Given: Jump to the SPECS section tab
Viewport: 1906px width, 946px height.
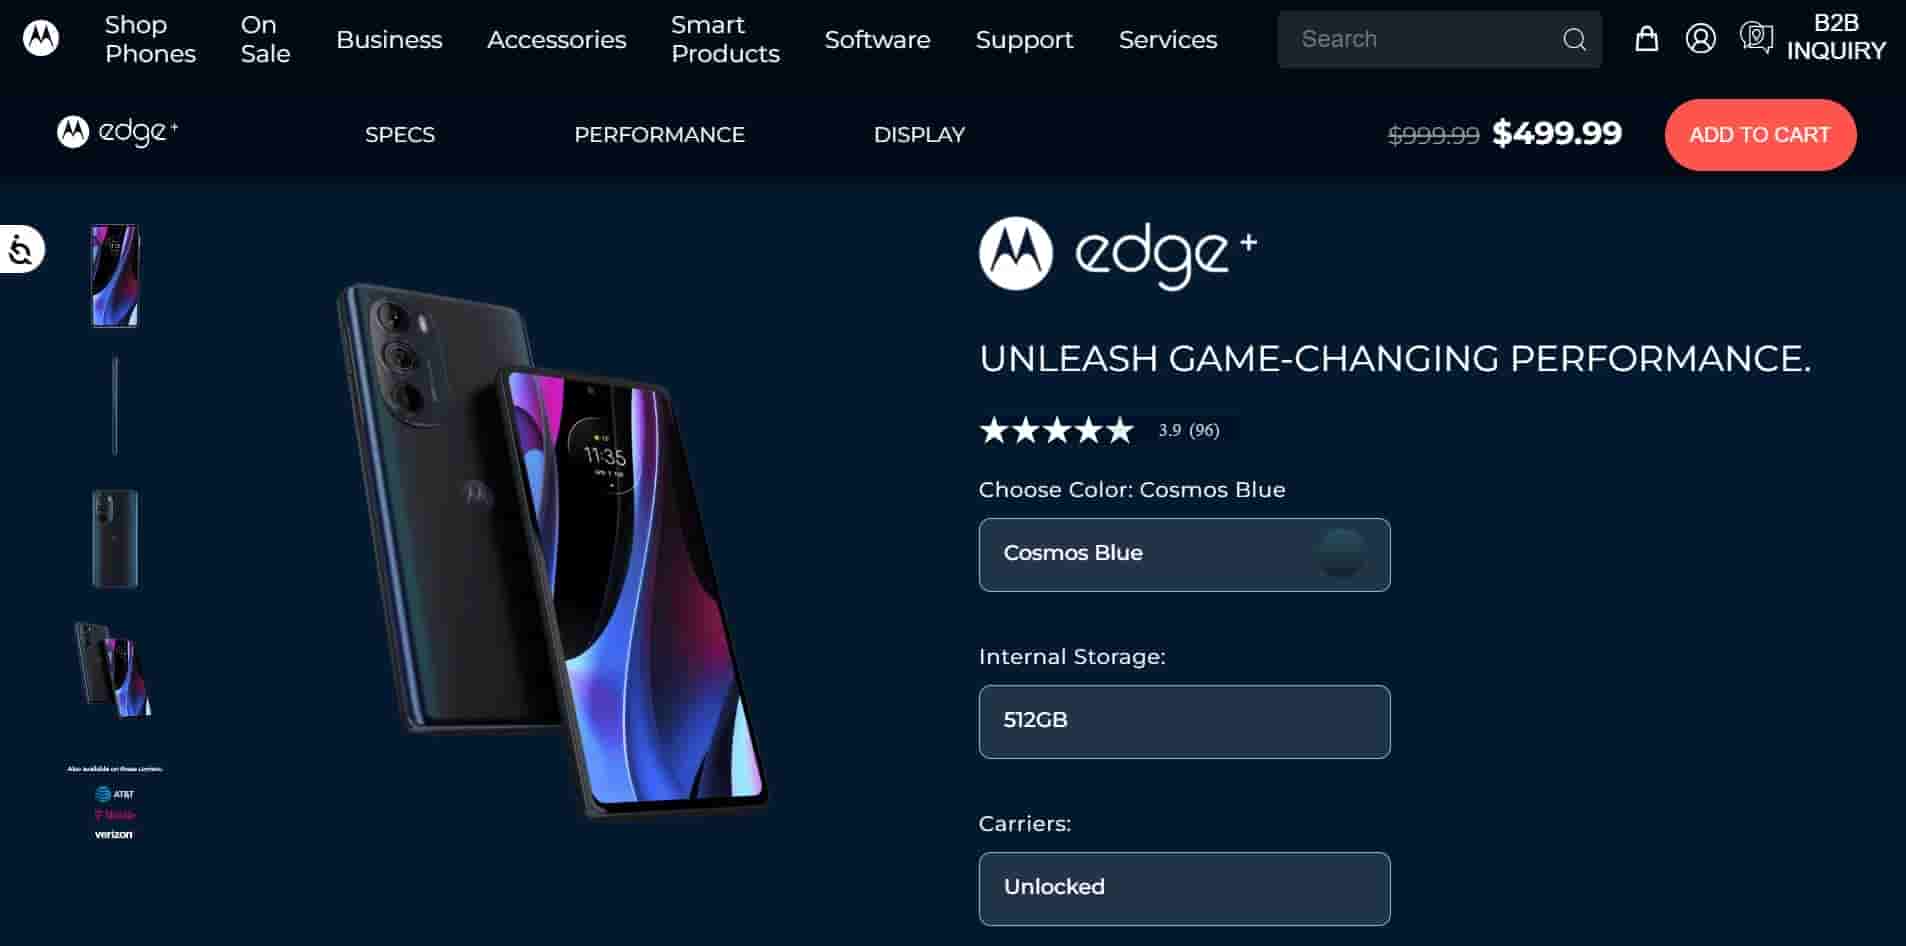Looking at the screenshot, I should coord(400,134).
